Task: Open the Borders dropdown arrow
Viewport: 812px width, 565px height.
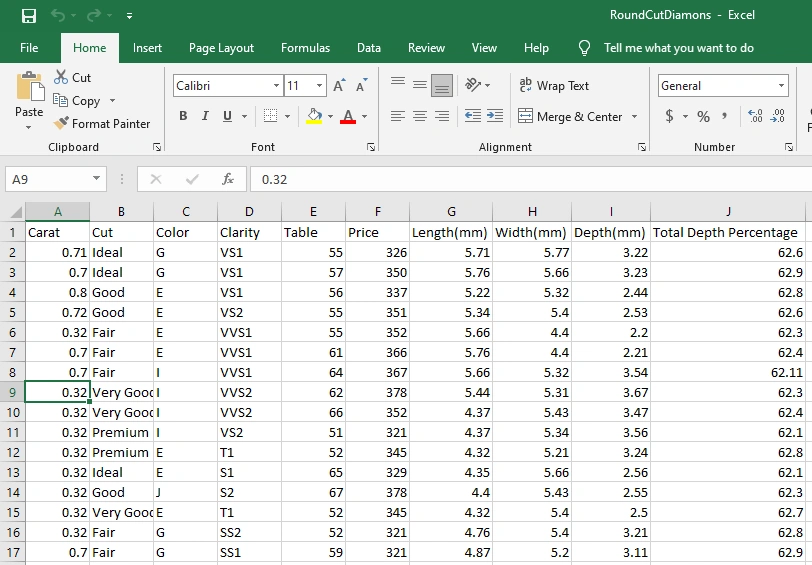Action: [287, 117]
